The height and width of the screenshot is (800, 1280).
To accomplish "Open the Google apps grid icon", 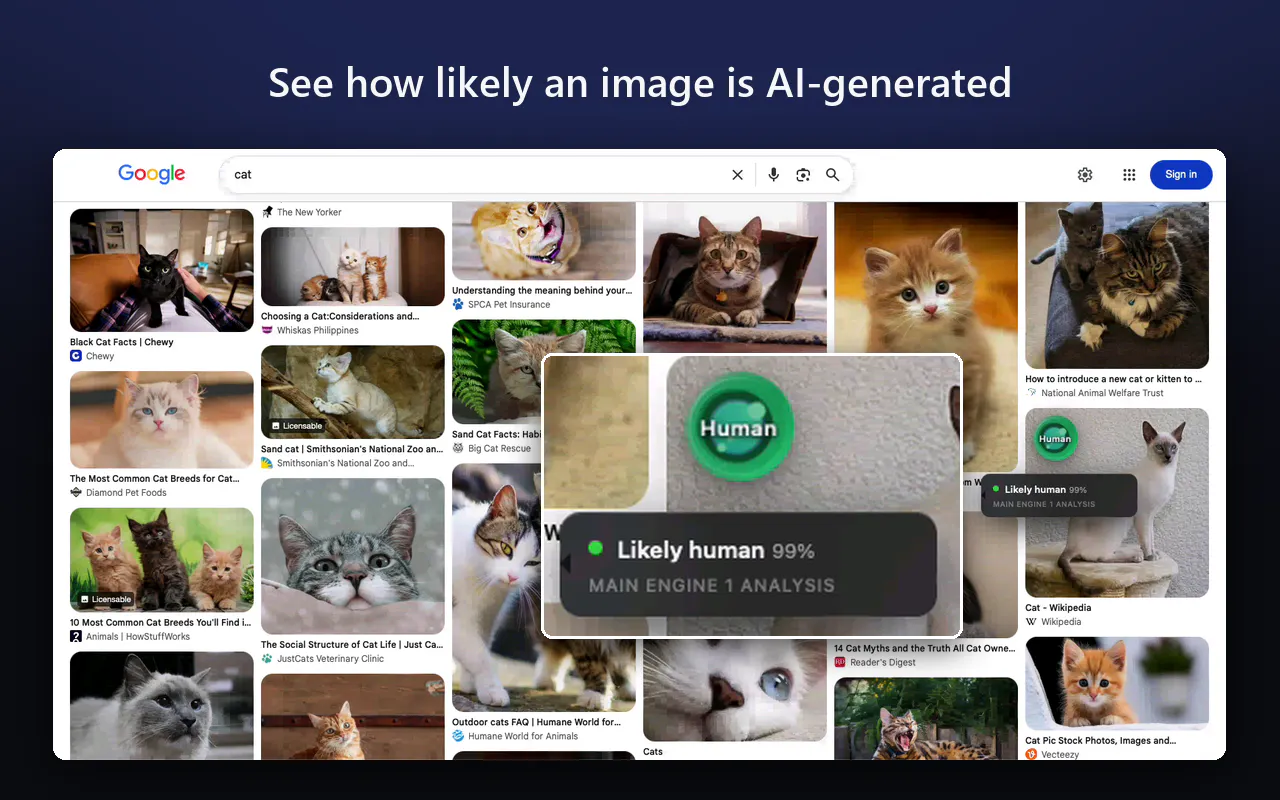I will tap(1129, 175).
